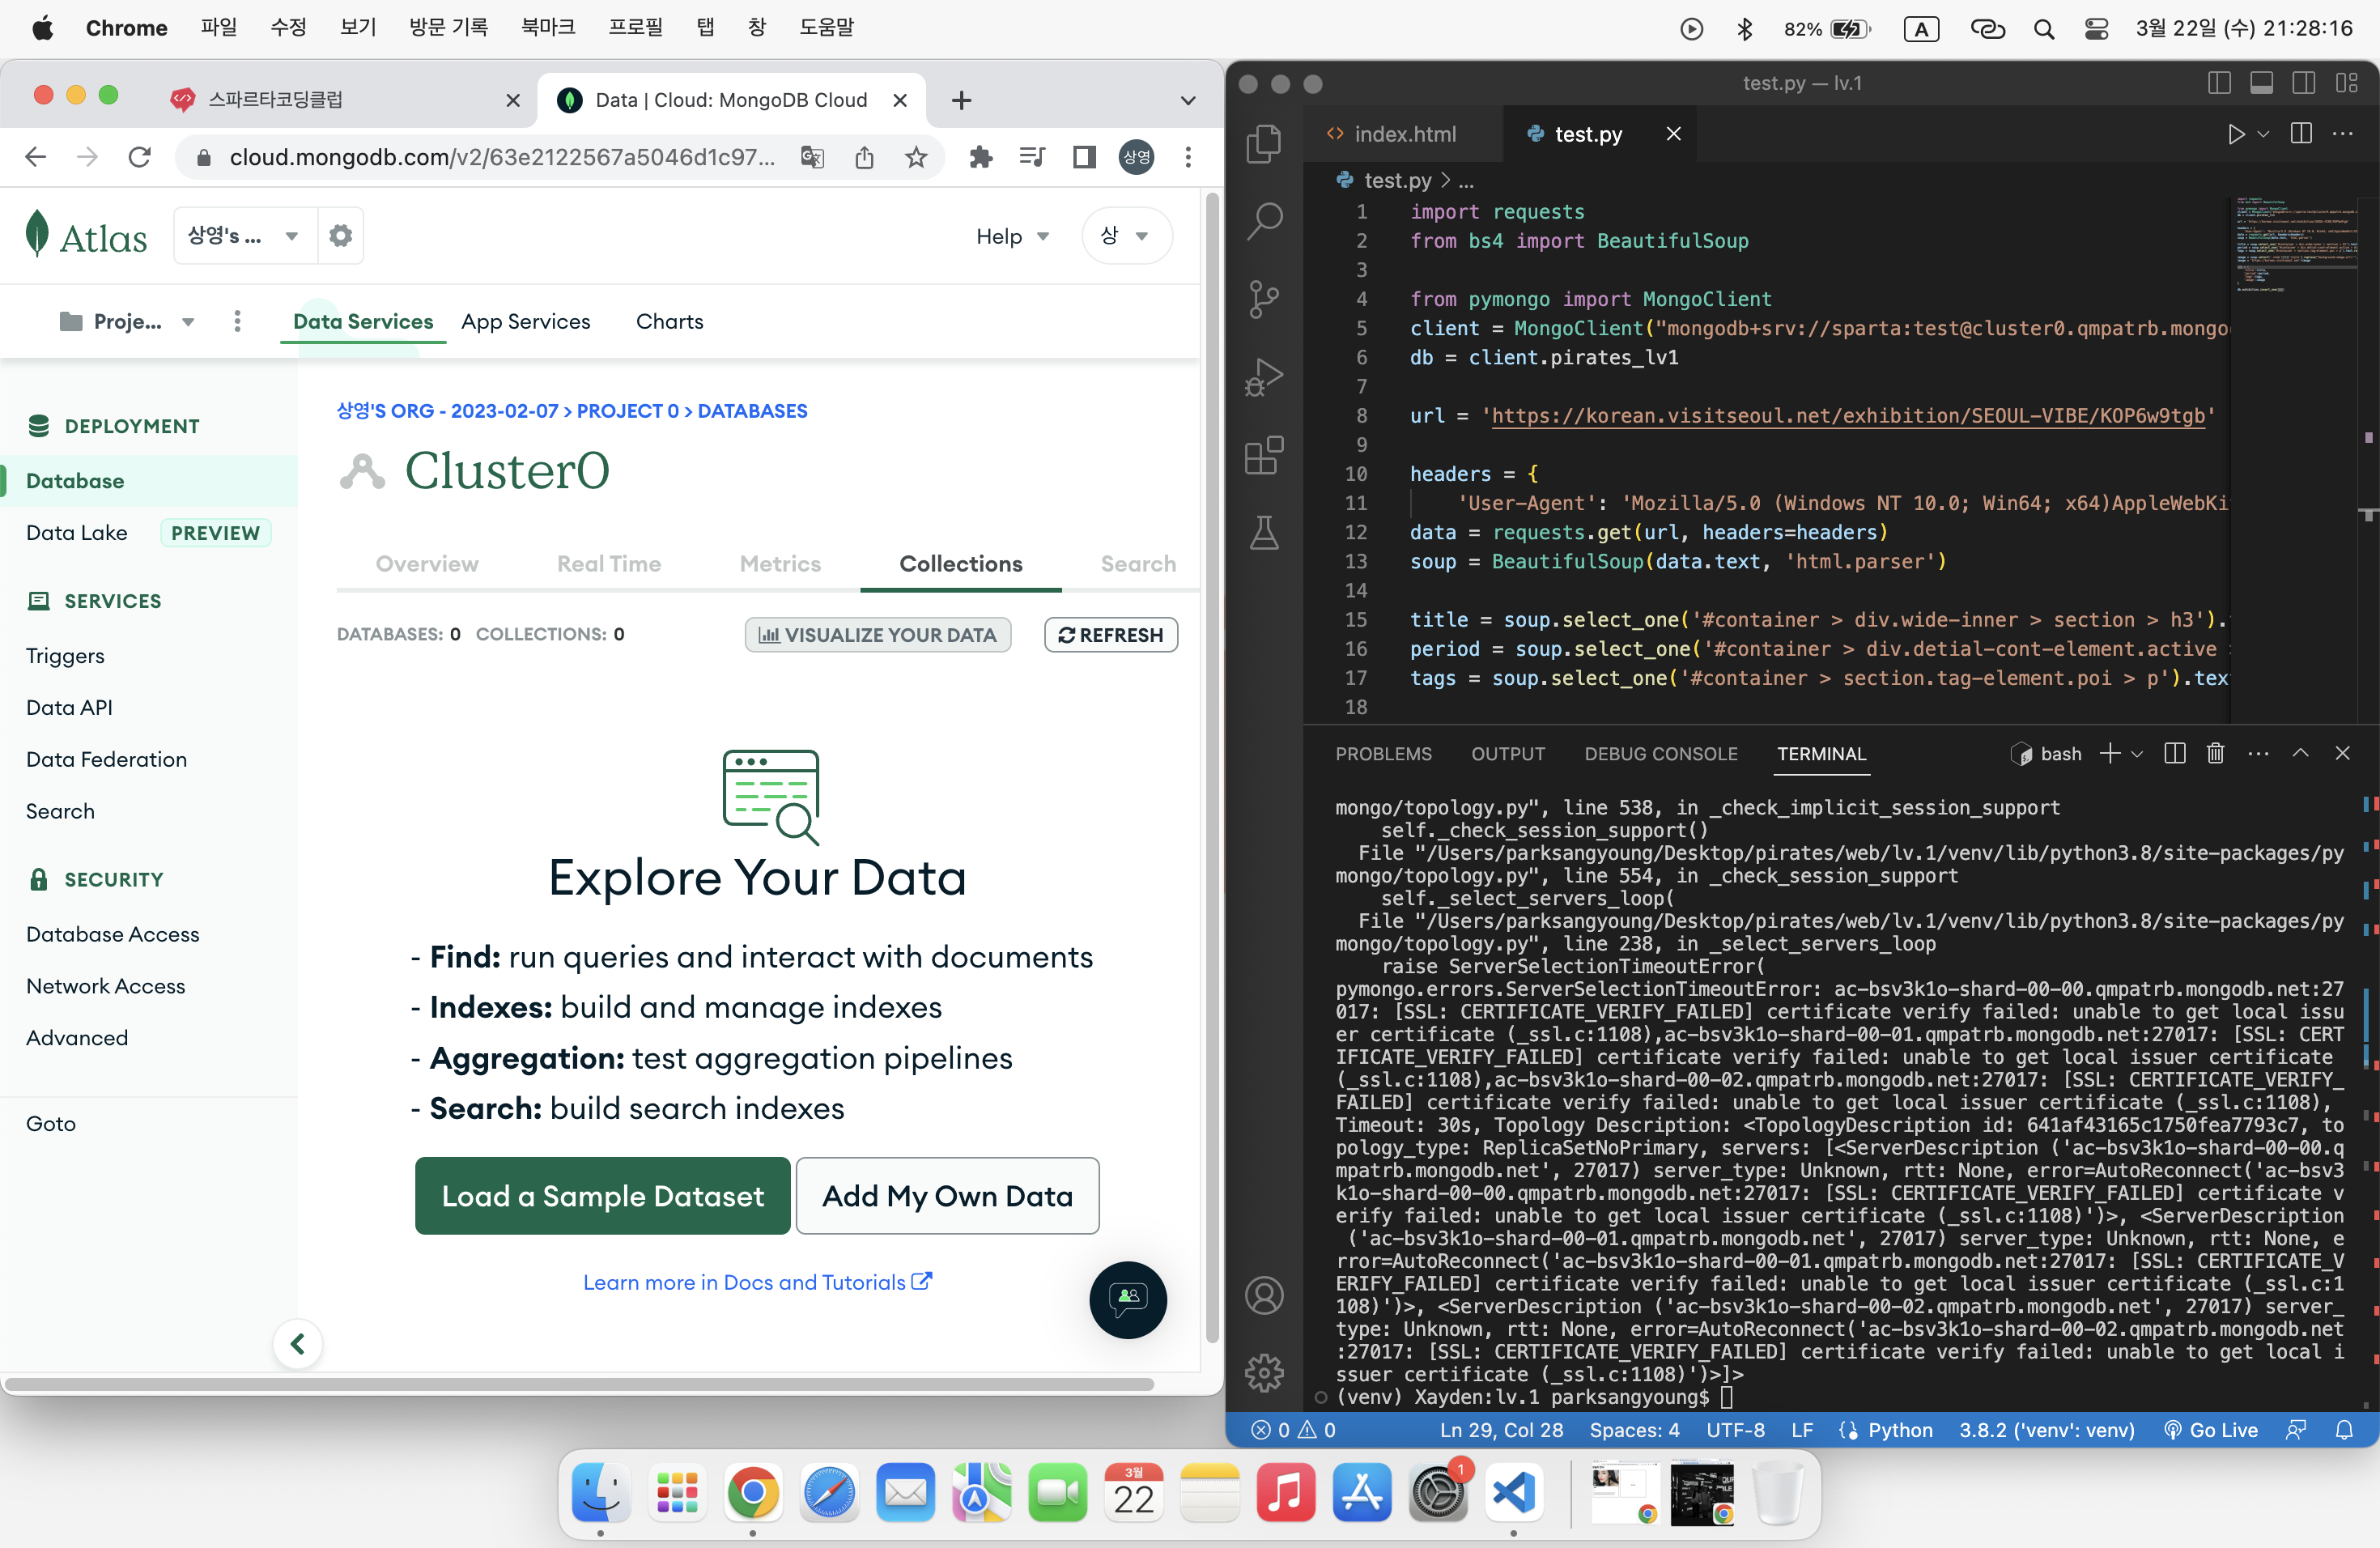The image size is (2380, 1548).
Task: Open Learn more in Docs and Tutorials link
Action: click(757, 1282)
